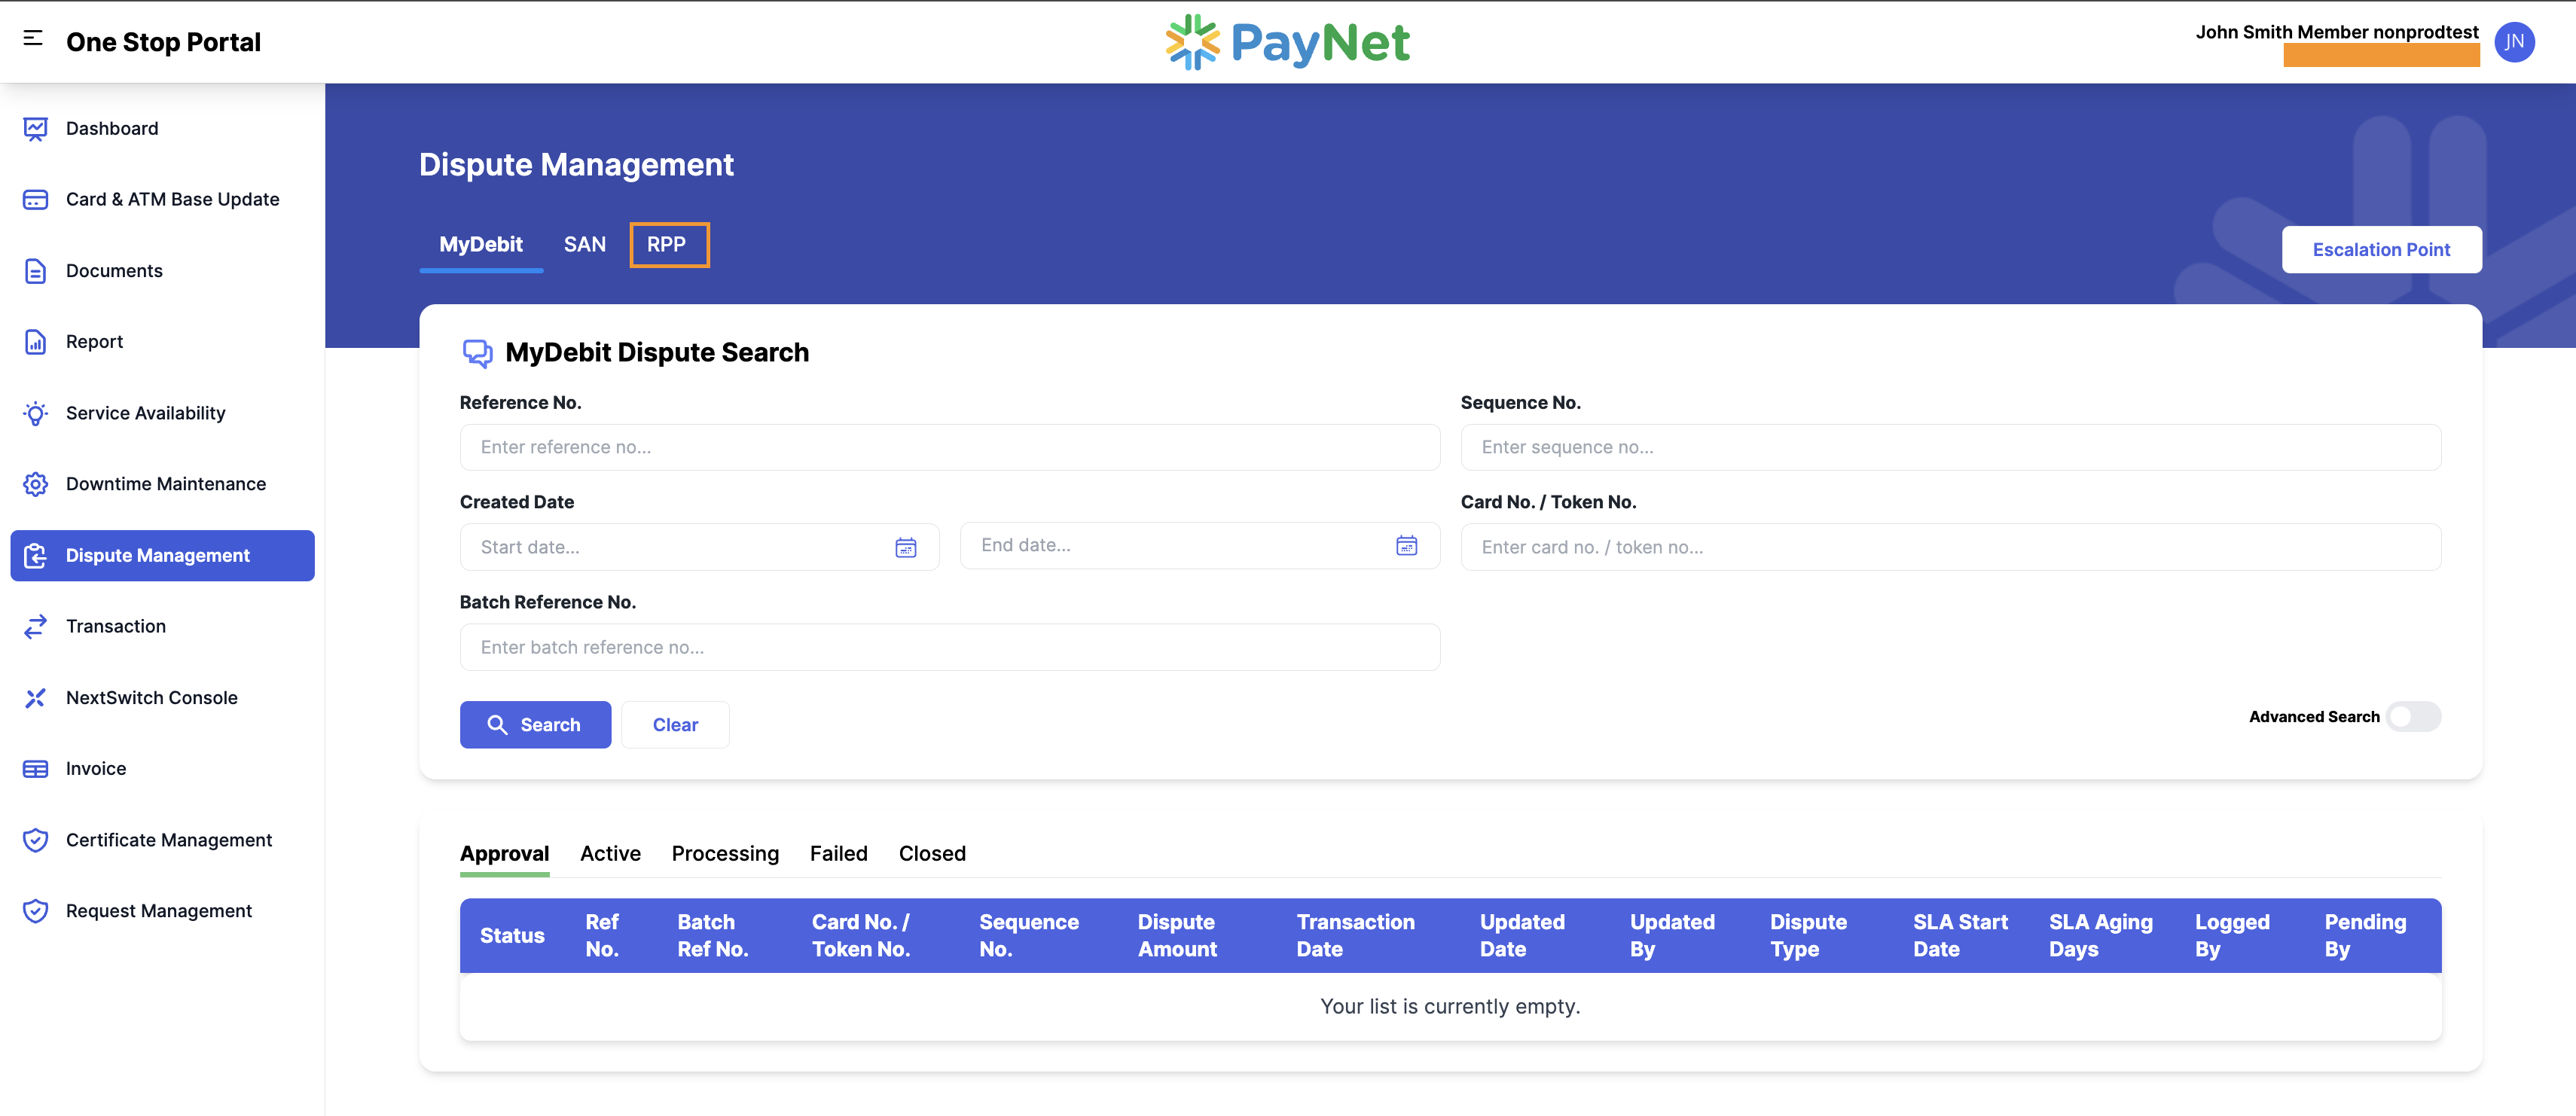The height and width of the screenshot is (1116, 2576).
Task: Click the John Smith Member nonprodtest username
Action: click(x=2336, y=32)
